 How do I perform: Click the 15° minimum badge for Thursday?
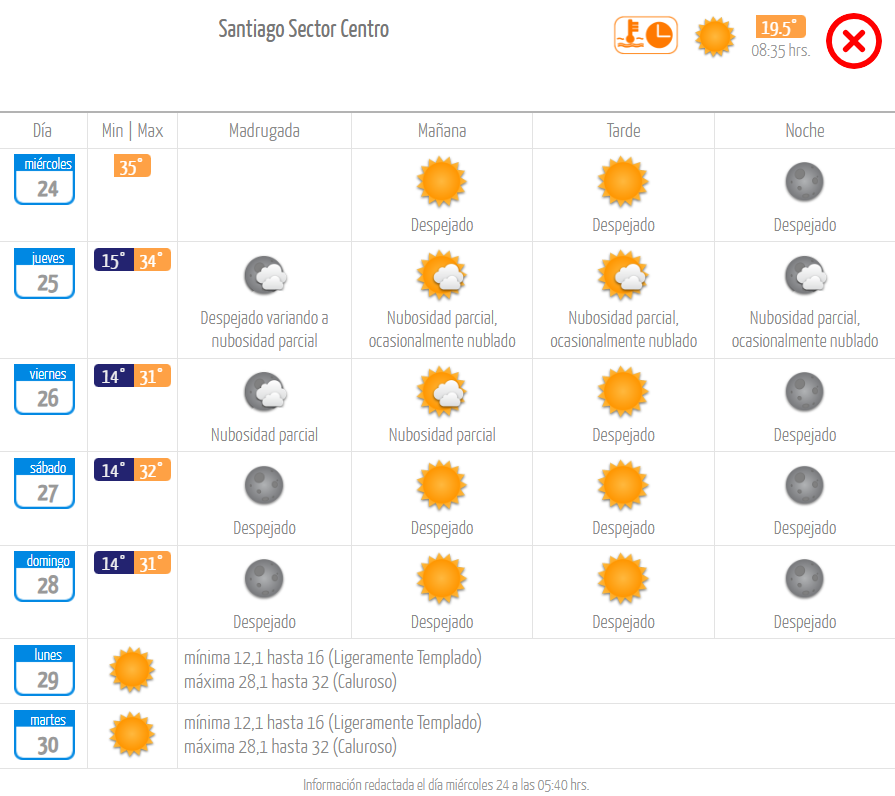click(114, 260)
